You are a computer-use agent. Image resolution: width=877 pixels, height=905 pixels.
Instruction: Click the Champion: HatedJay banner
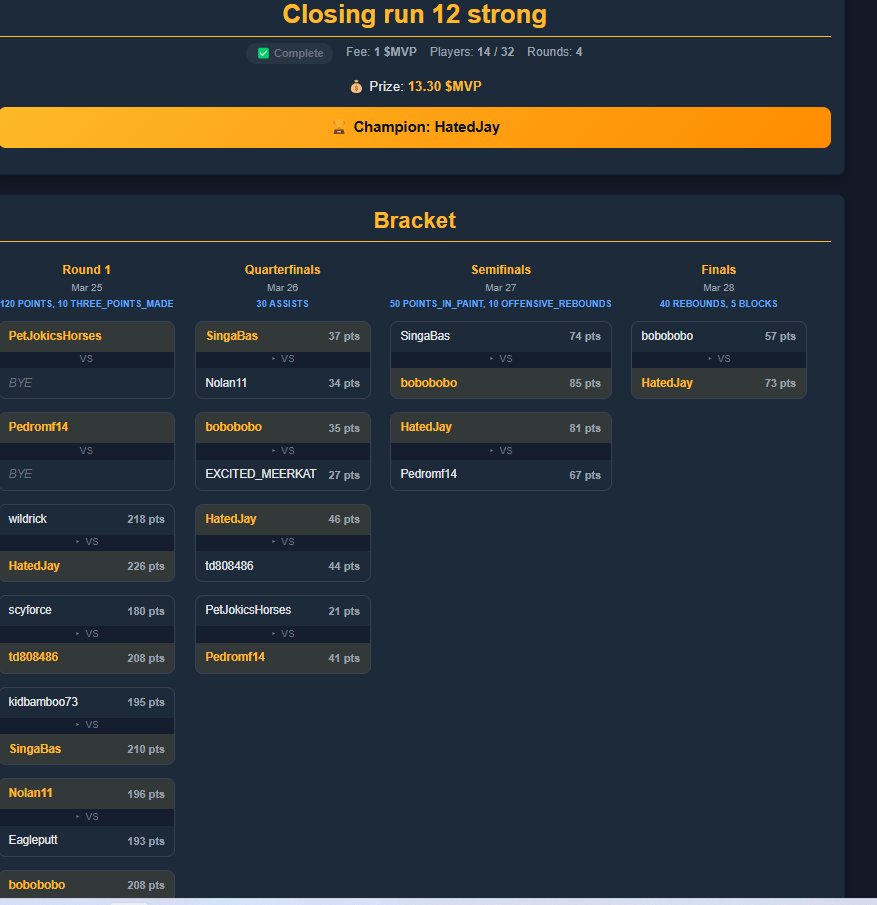[415, 127]
